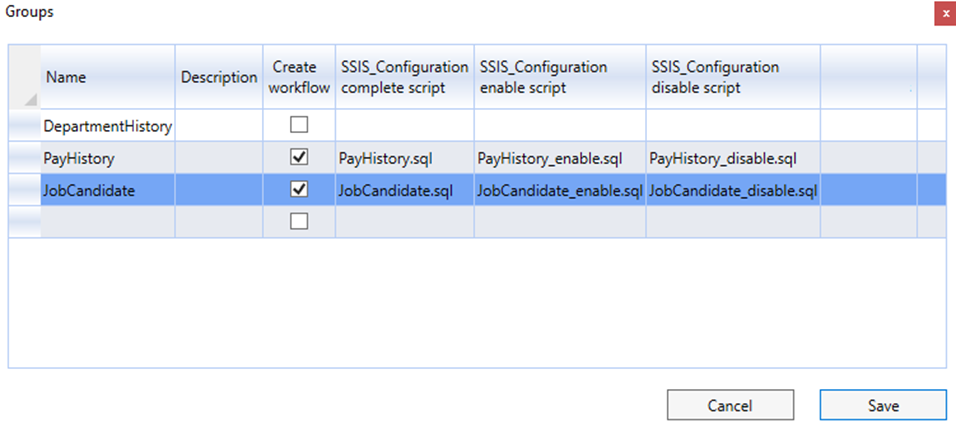Click SSIS_Configuration enable script header
The image size is (956, 428).
[560, 77]
